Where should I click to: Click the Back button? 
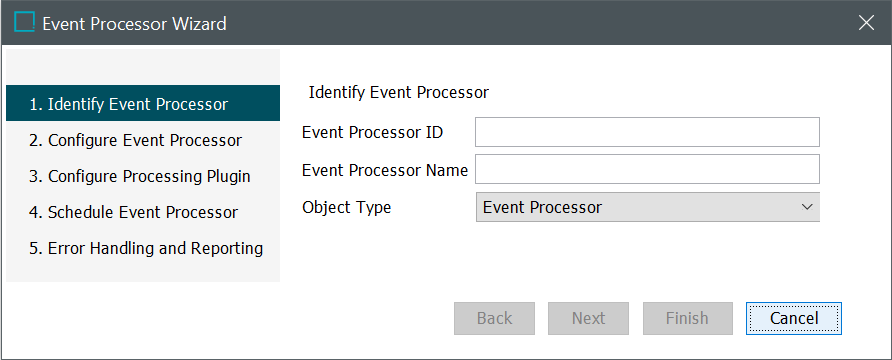(494, 318)
